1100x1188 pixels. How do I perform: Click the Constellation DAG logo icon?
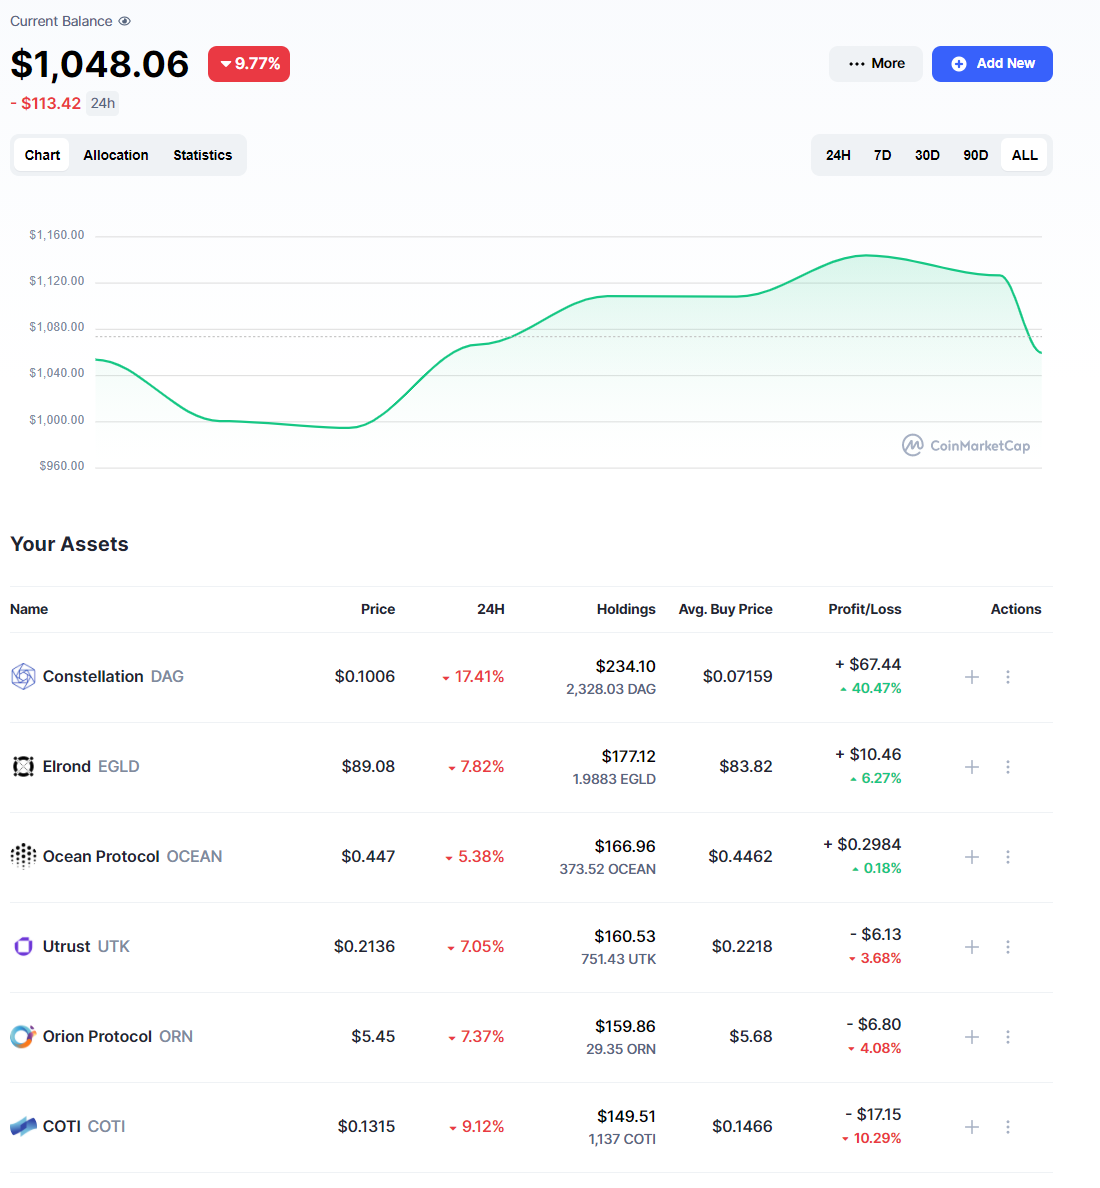pos(23,676)
